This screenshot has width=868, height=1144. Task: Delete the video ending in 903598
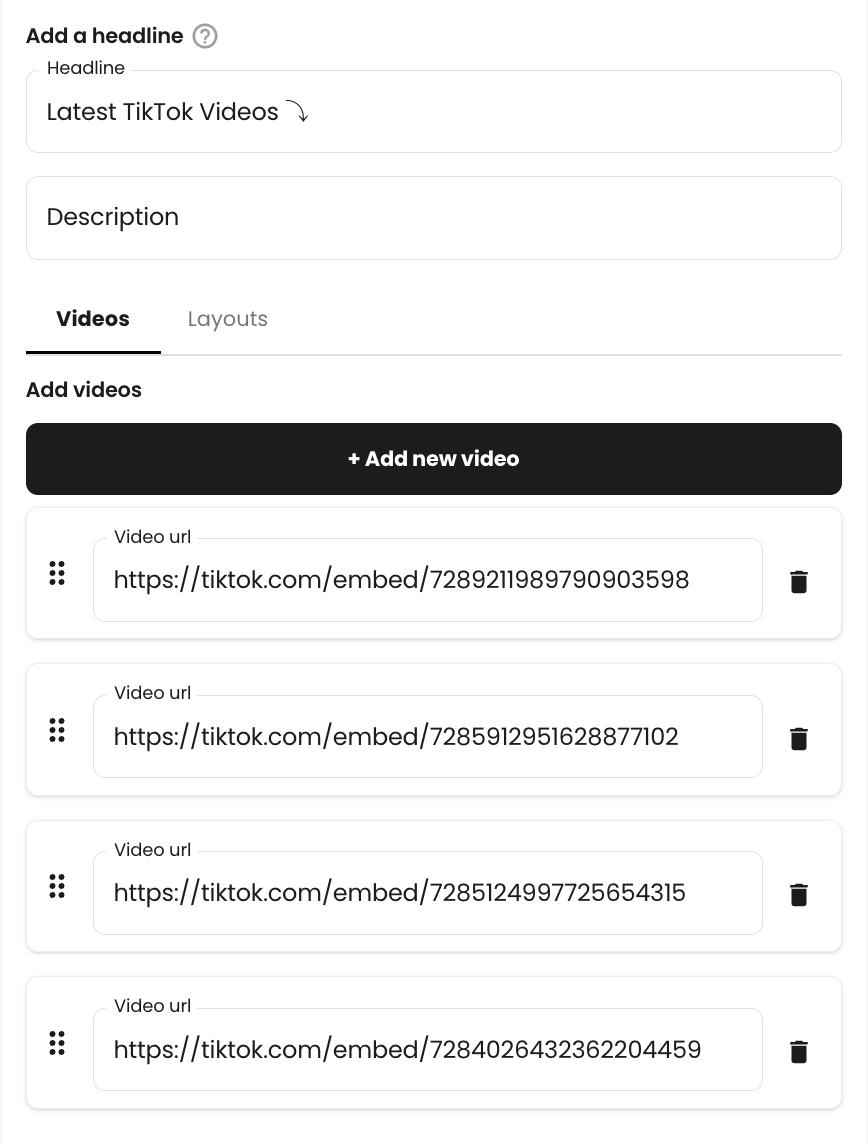[x=799, y=581]
